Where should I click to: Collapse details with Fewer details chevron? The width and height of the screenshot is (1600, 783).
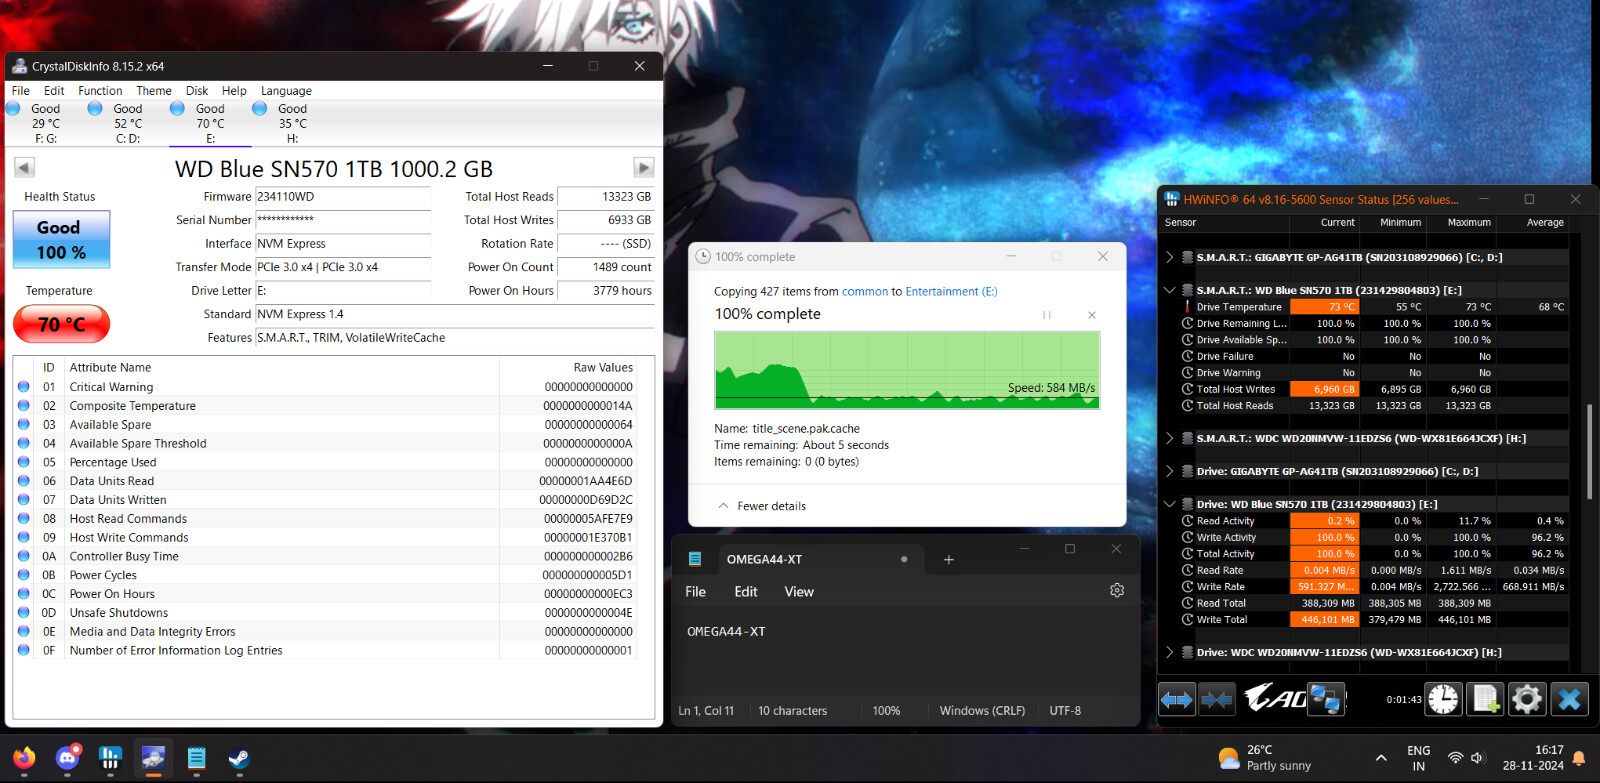(x=723, y=506)
